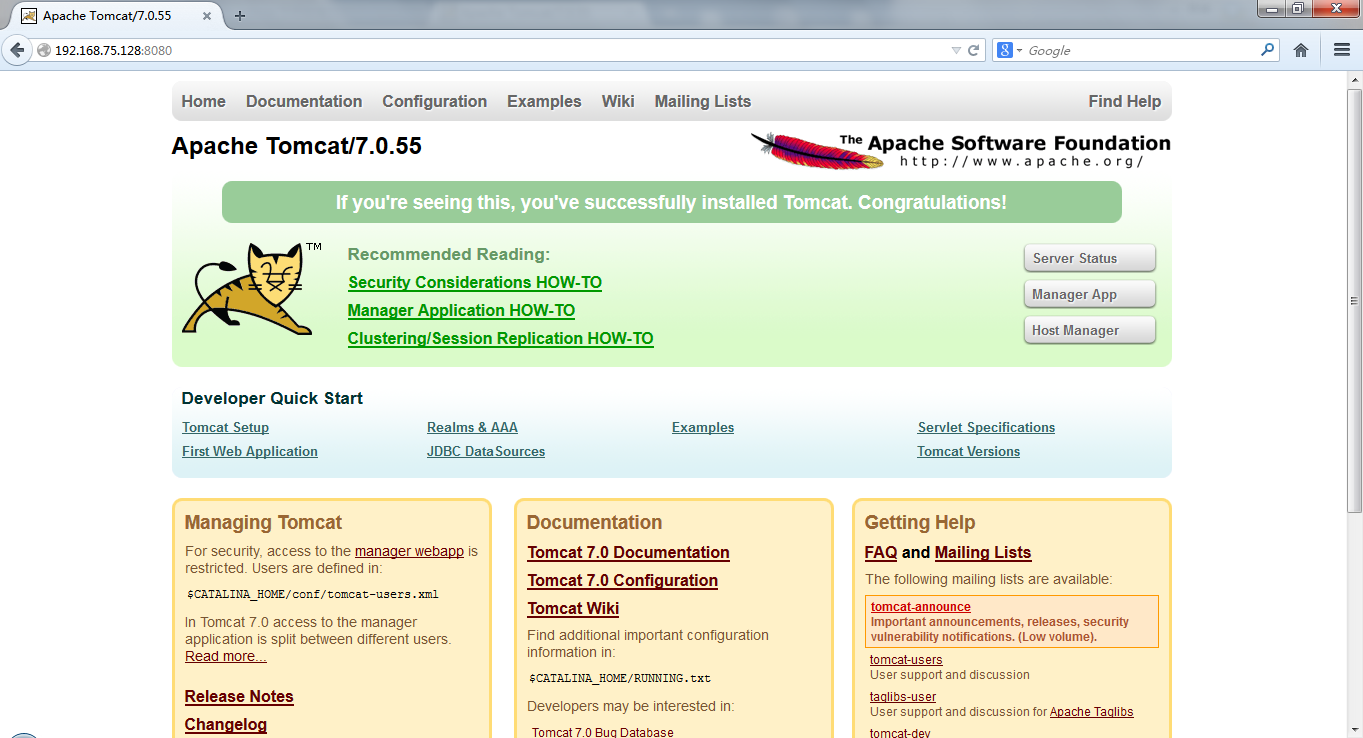Click the browser back arrow button
Viewport: 1363px width, 738px height.
17,50
